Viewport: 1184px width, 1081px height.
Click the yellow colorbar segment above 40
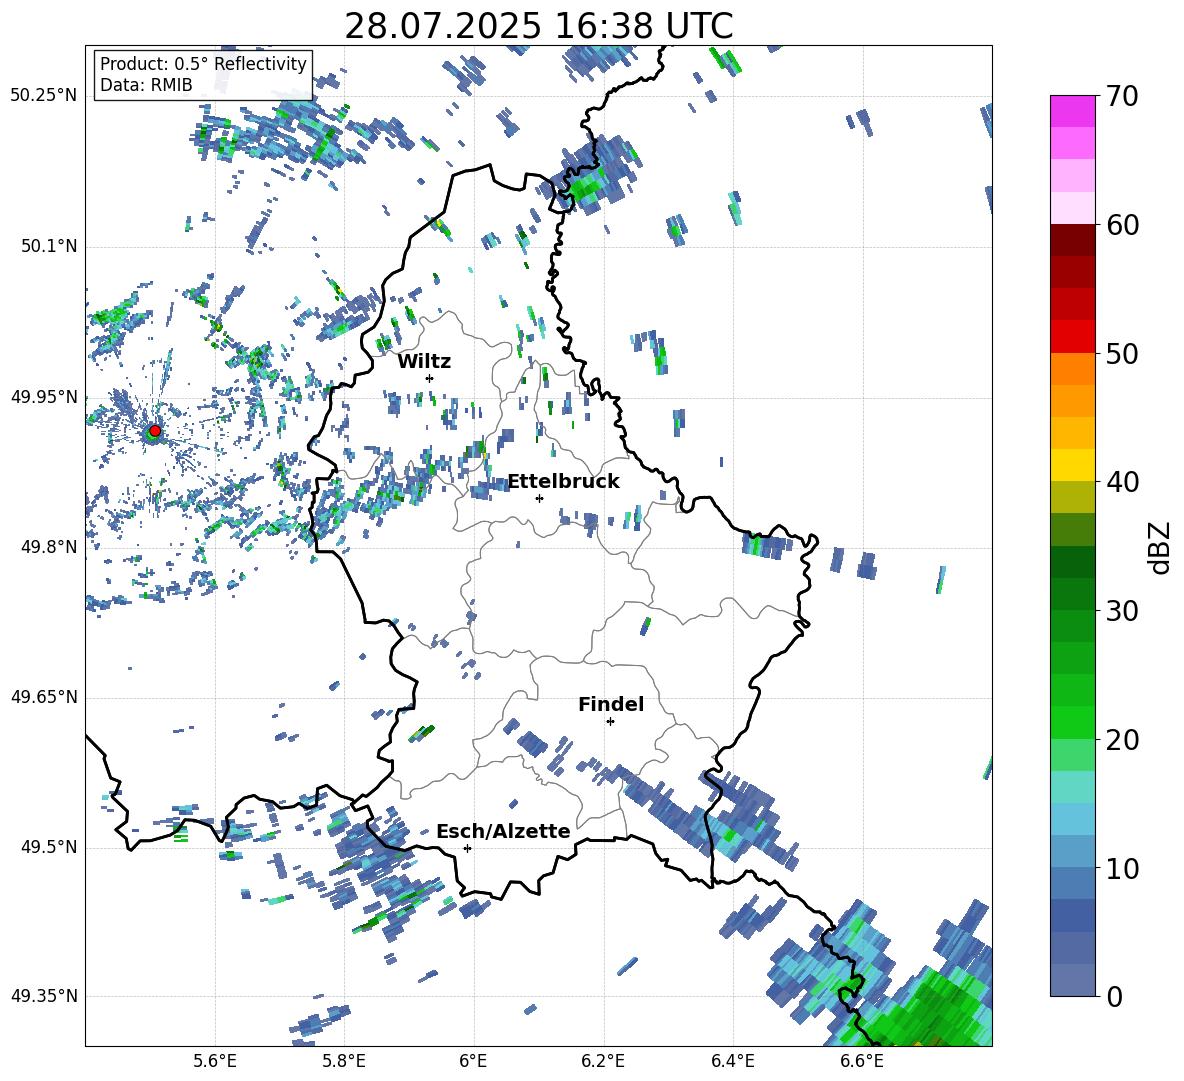pyautogui.click(x=1072, y=465)
